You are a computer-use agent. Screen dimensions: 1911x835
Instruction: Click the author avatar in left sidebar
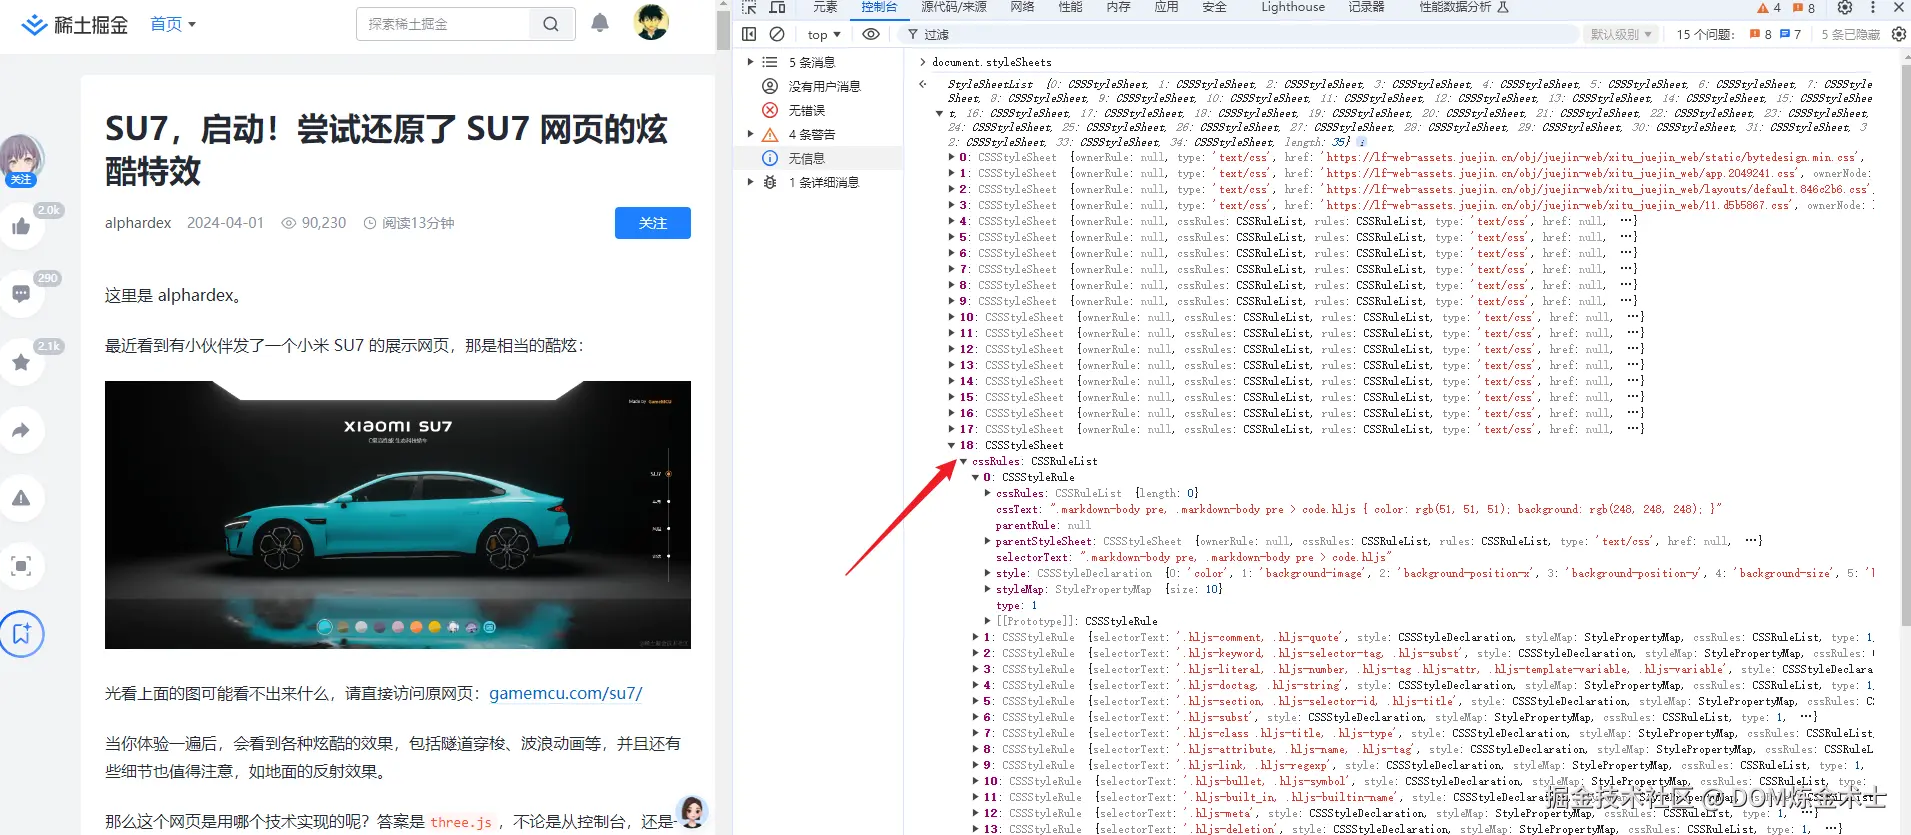point(21,157)
